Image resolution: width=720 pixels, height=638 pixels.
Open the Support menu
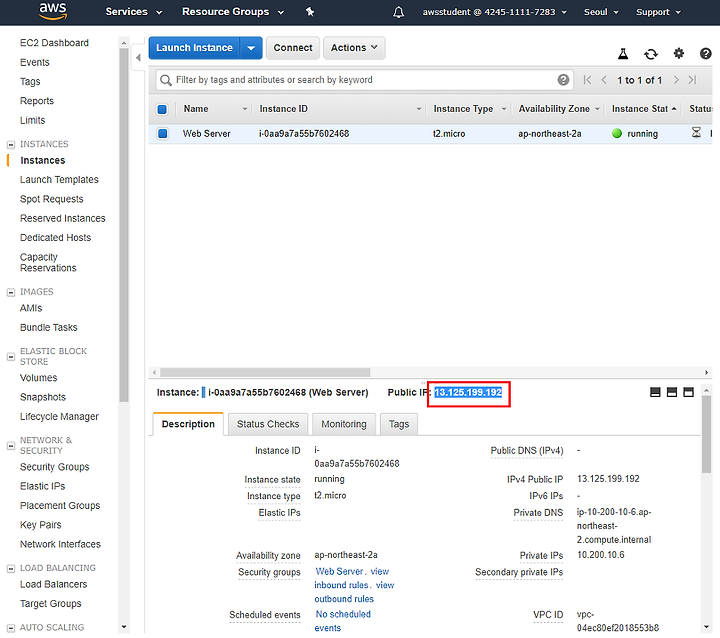658,12
